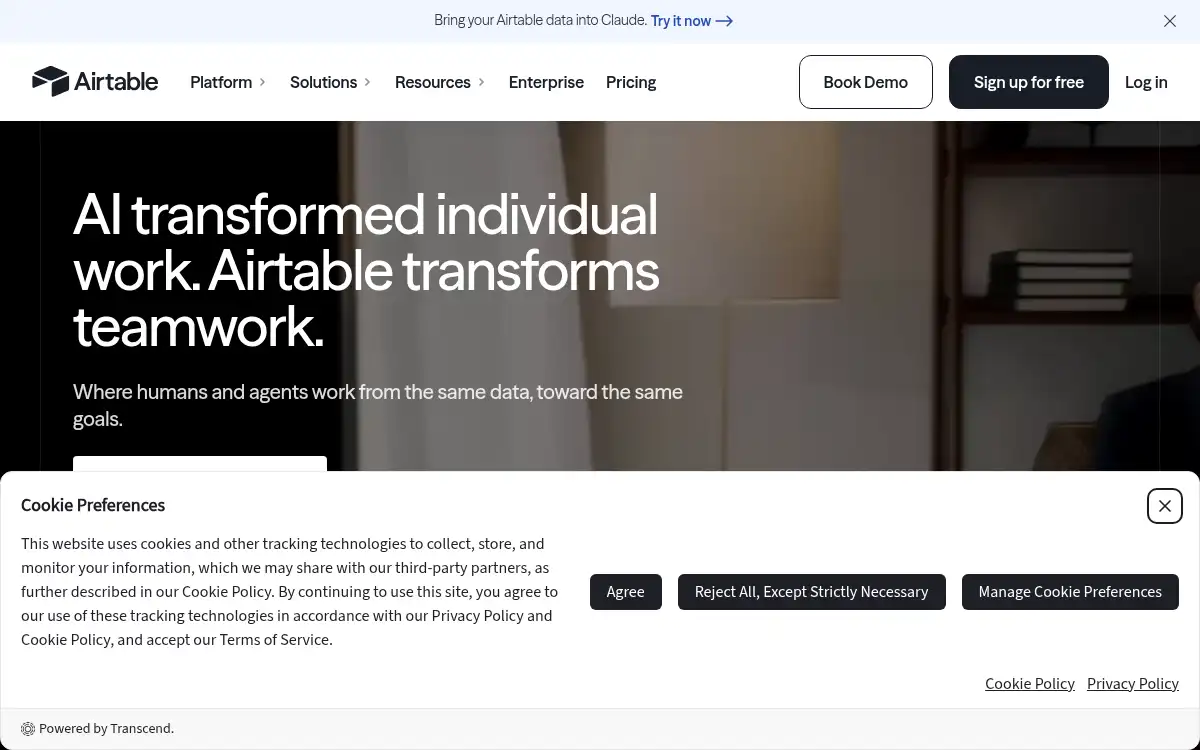
Task: Click Sign up for free
Action: 1029,82
